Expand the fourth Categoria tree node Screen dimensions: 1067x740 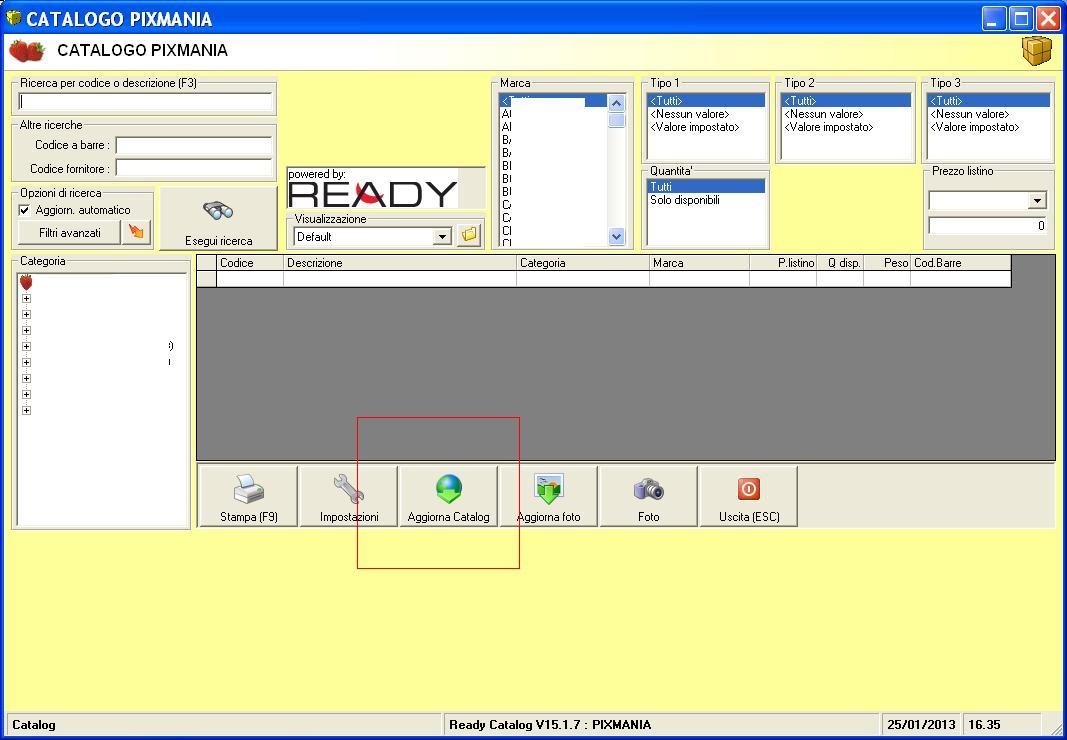tap(27, 346)
